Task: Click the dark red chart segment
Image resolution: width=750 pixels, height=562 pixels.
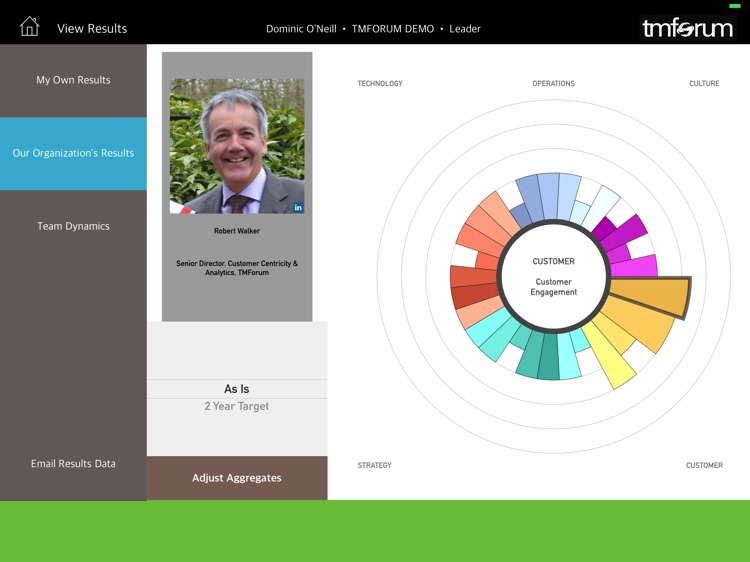Action: pyautogui.click(x=474, y=295)
